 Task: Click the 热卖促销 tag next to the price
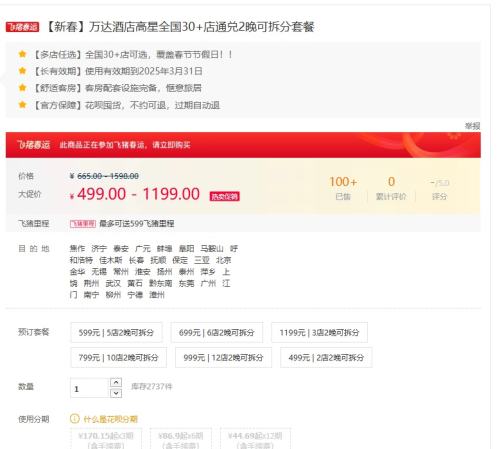[224, 196]
